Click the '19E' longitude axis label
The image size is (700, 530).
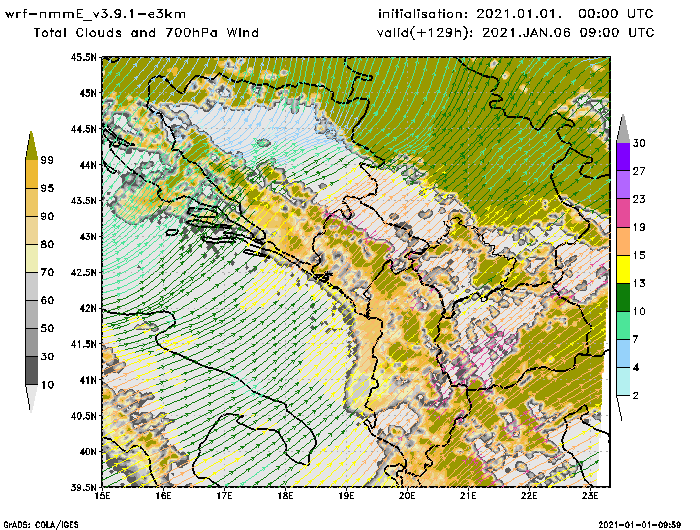point(346,496)
